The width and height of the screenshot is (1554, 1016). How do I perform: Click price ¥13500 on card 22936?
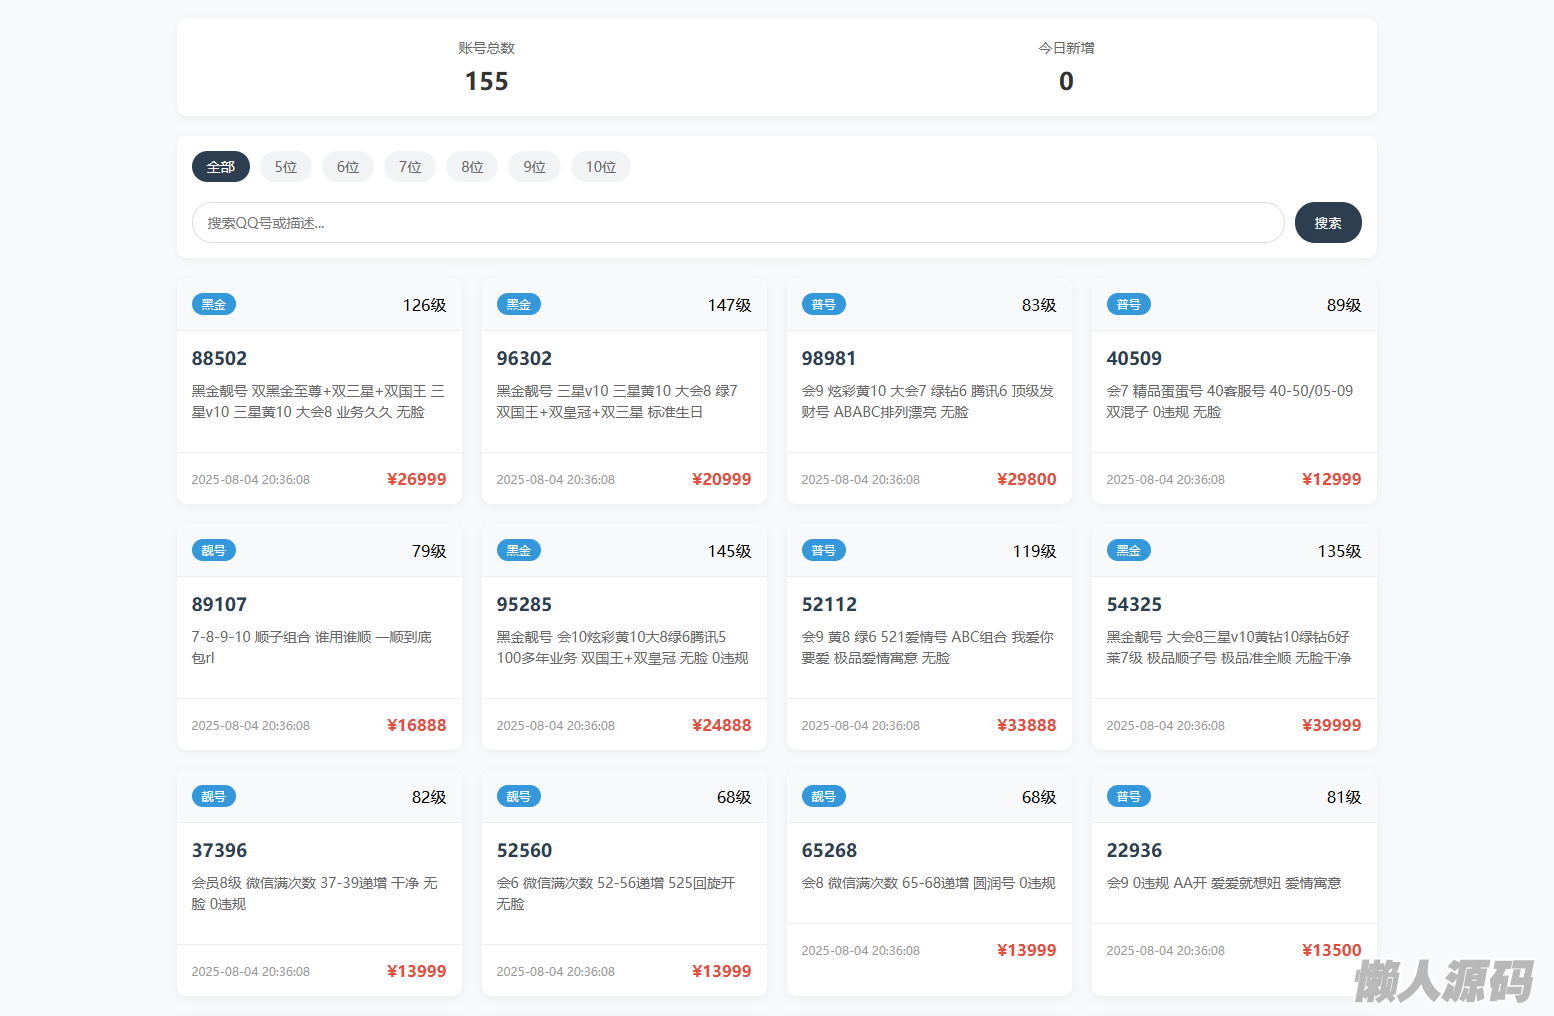pos(1331,950)
